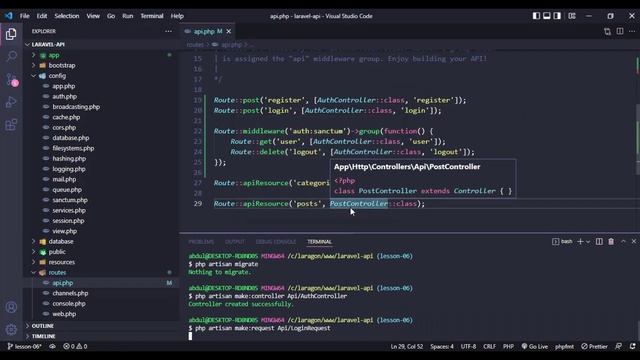Expand the resources folder
640x360 pixels.
click(x=101, y=262)
